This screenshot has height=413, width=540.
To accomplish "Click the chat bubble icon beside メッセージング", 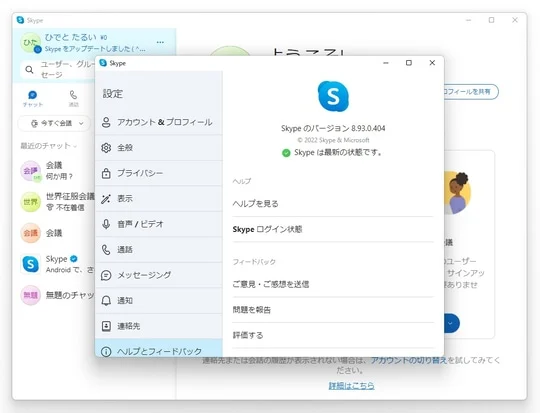I will (x=106, y=275).
